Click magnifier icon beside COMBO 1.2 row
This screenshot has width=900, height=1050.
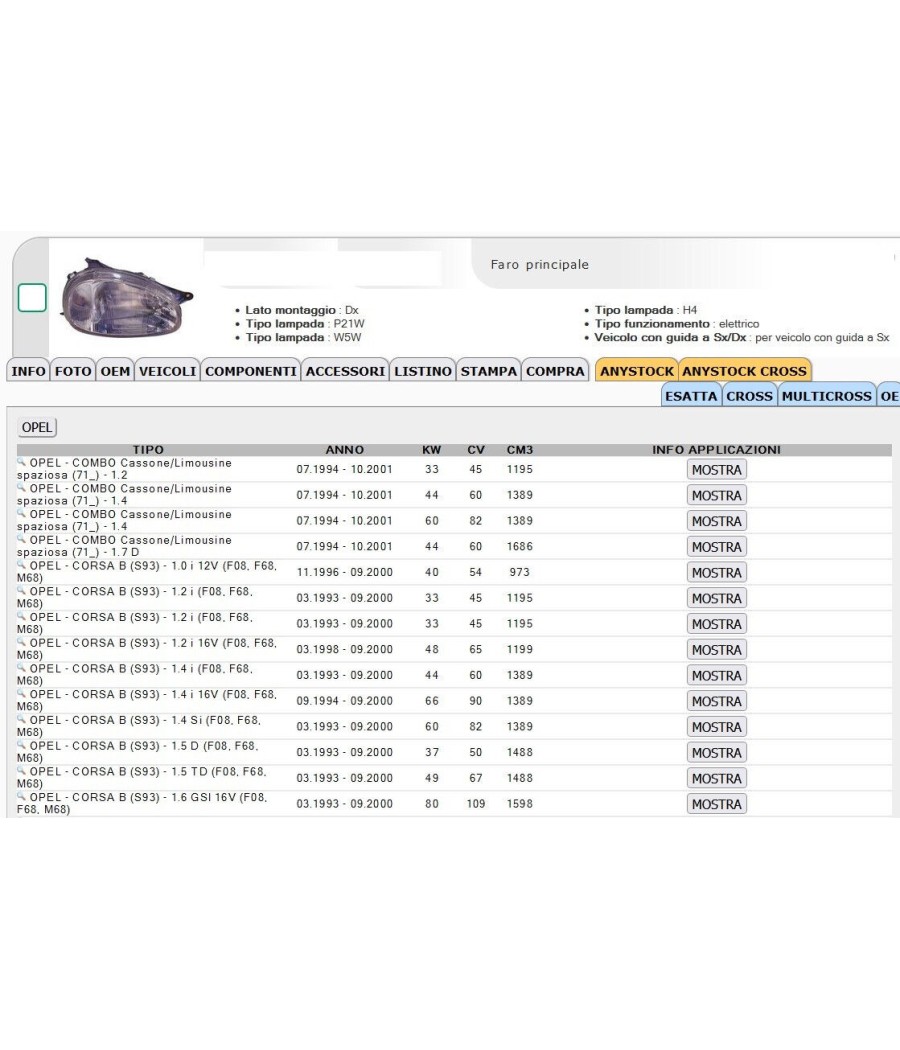21,462
